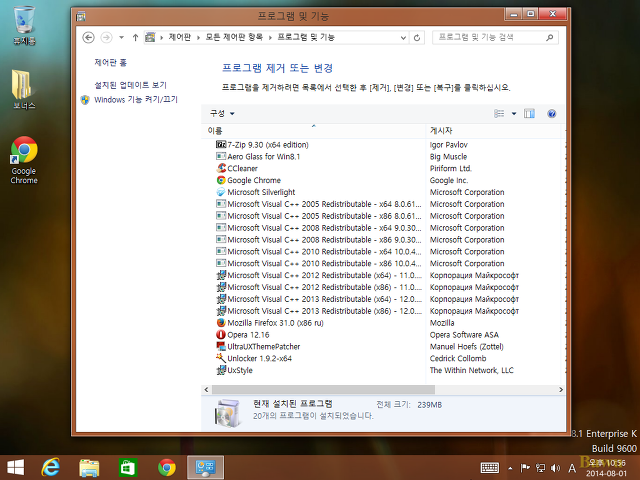Click the search magnifier icon
640x480 pixels.
(549, 38)
